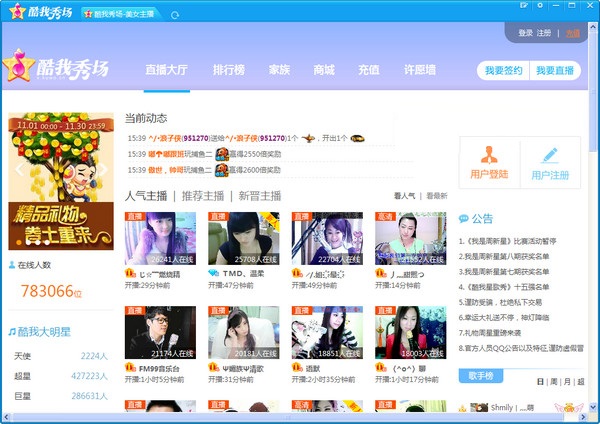
Task: Click the crown badge beside (^o^) 聊
Action: tap(380, 368)
